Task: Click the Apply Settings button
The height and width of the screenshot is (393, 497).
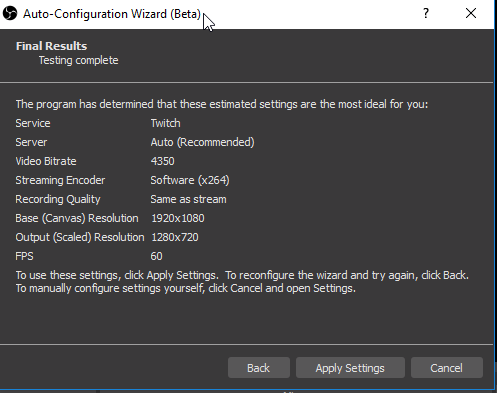Action: [350, 368]
